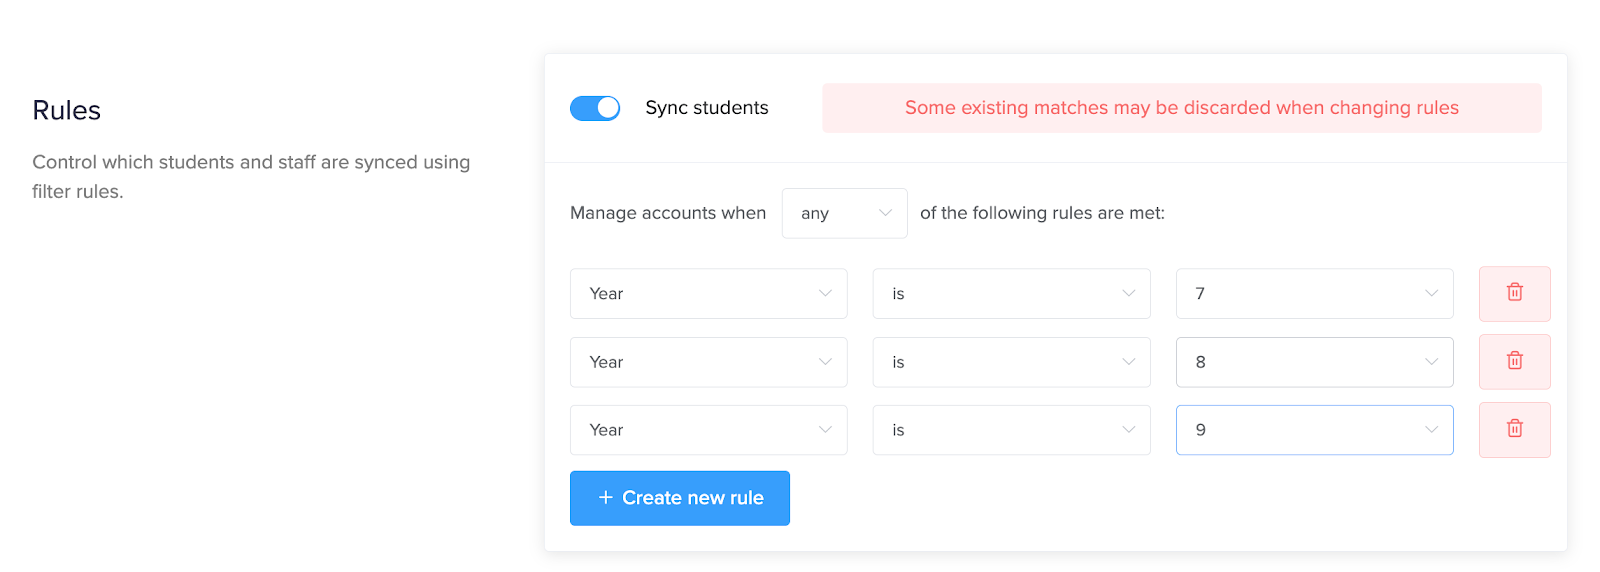1600x572 pixels.
Task: Click the Sync students label
Action: [x=707, y=108]
